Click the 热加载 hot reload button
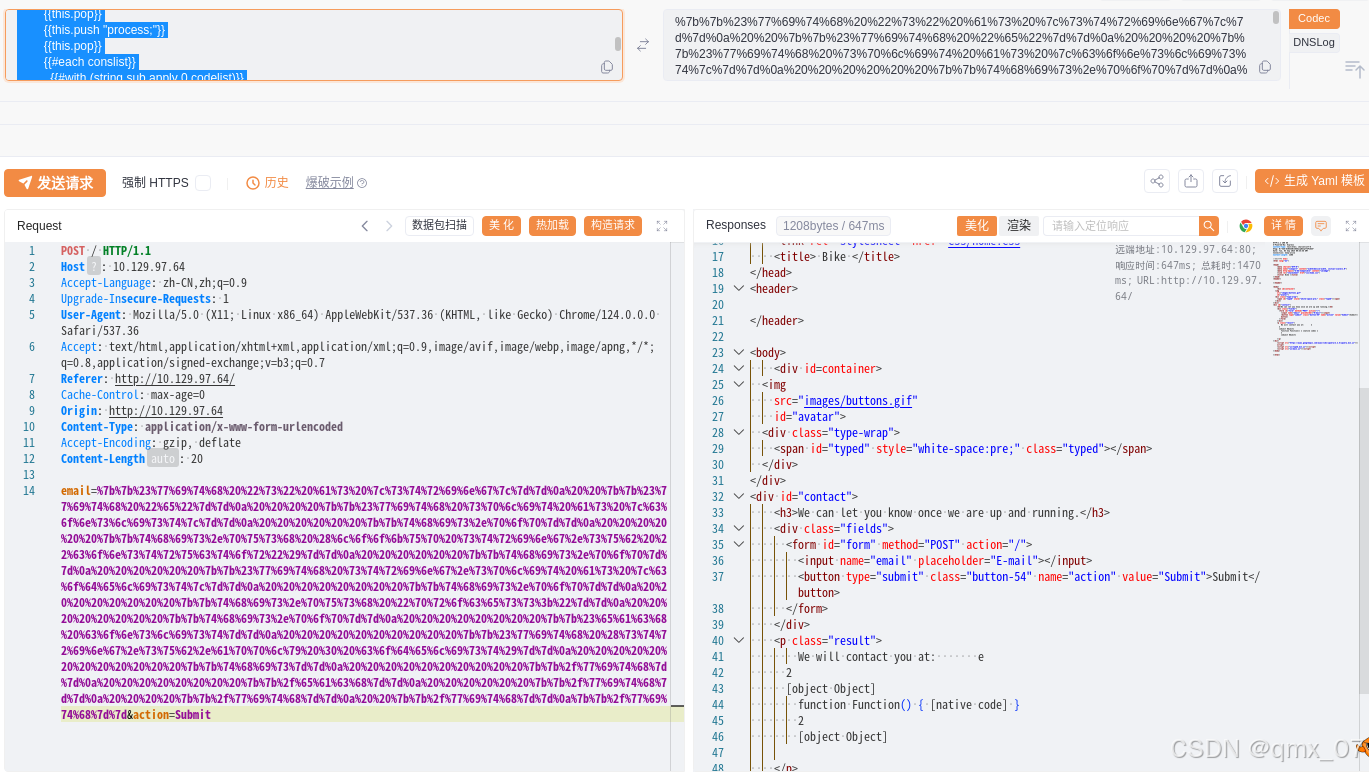This screenshot has width=1369, height=772. tap(552, 226)
